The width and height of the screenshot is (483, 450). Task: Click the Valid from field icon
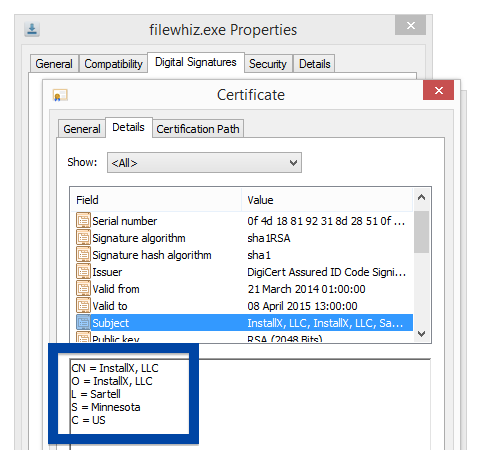pos(83,289)
